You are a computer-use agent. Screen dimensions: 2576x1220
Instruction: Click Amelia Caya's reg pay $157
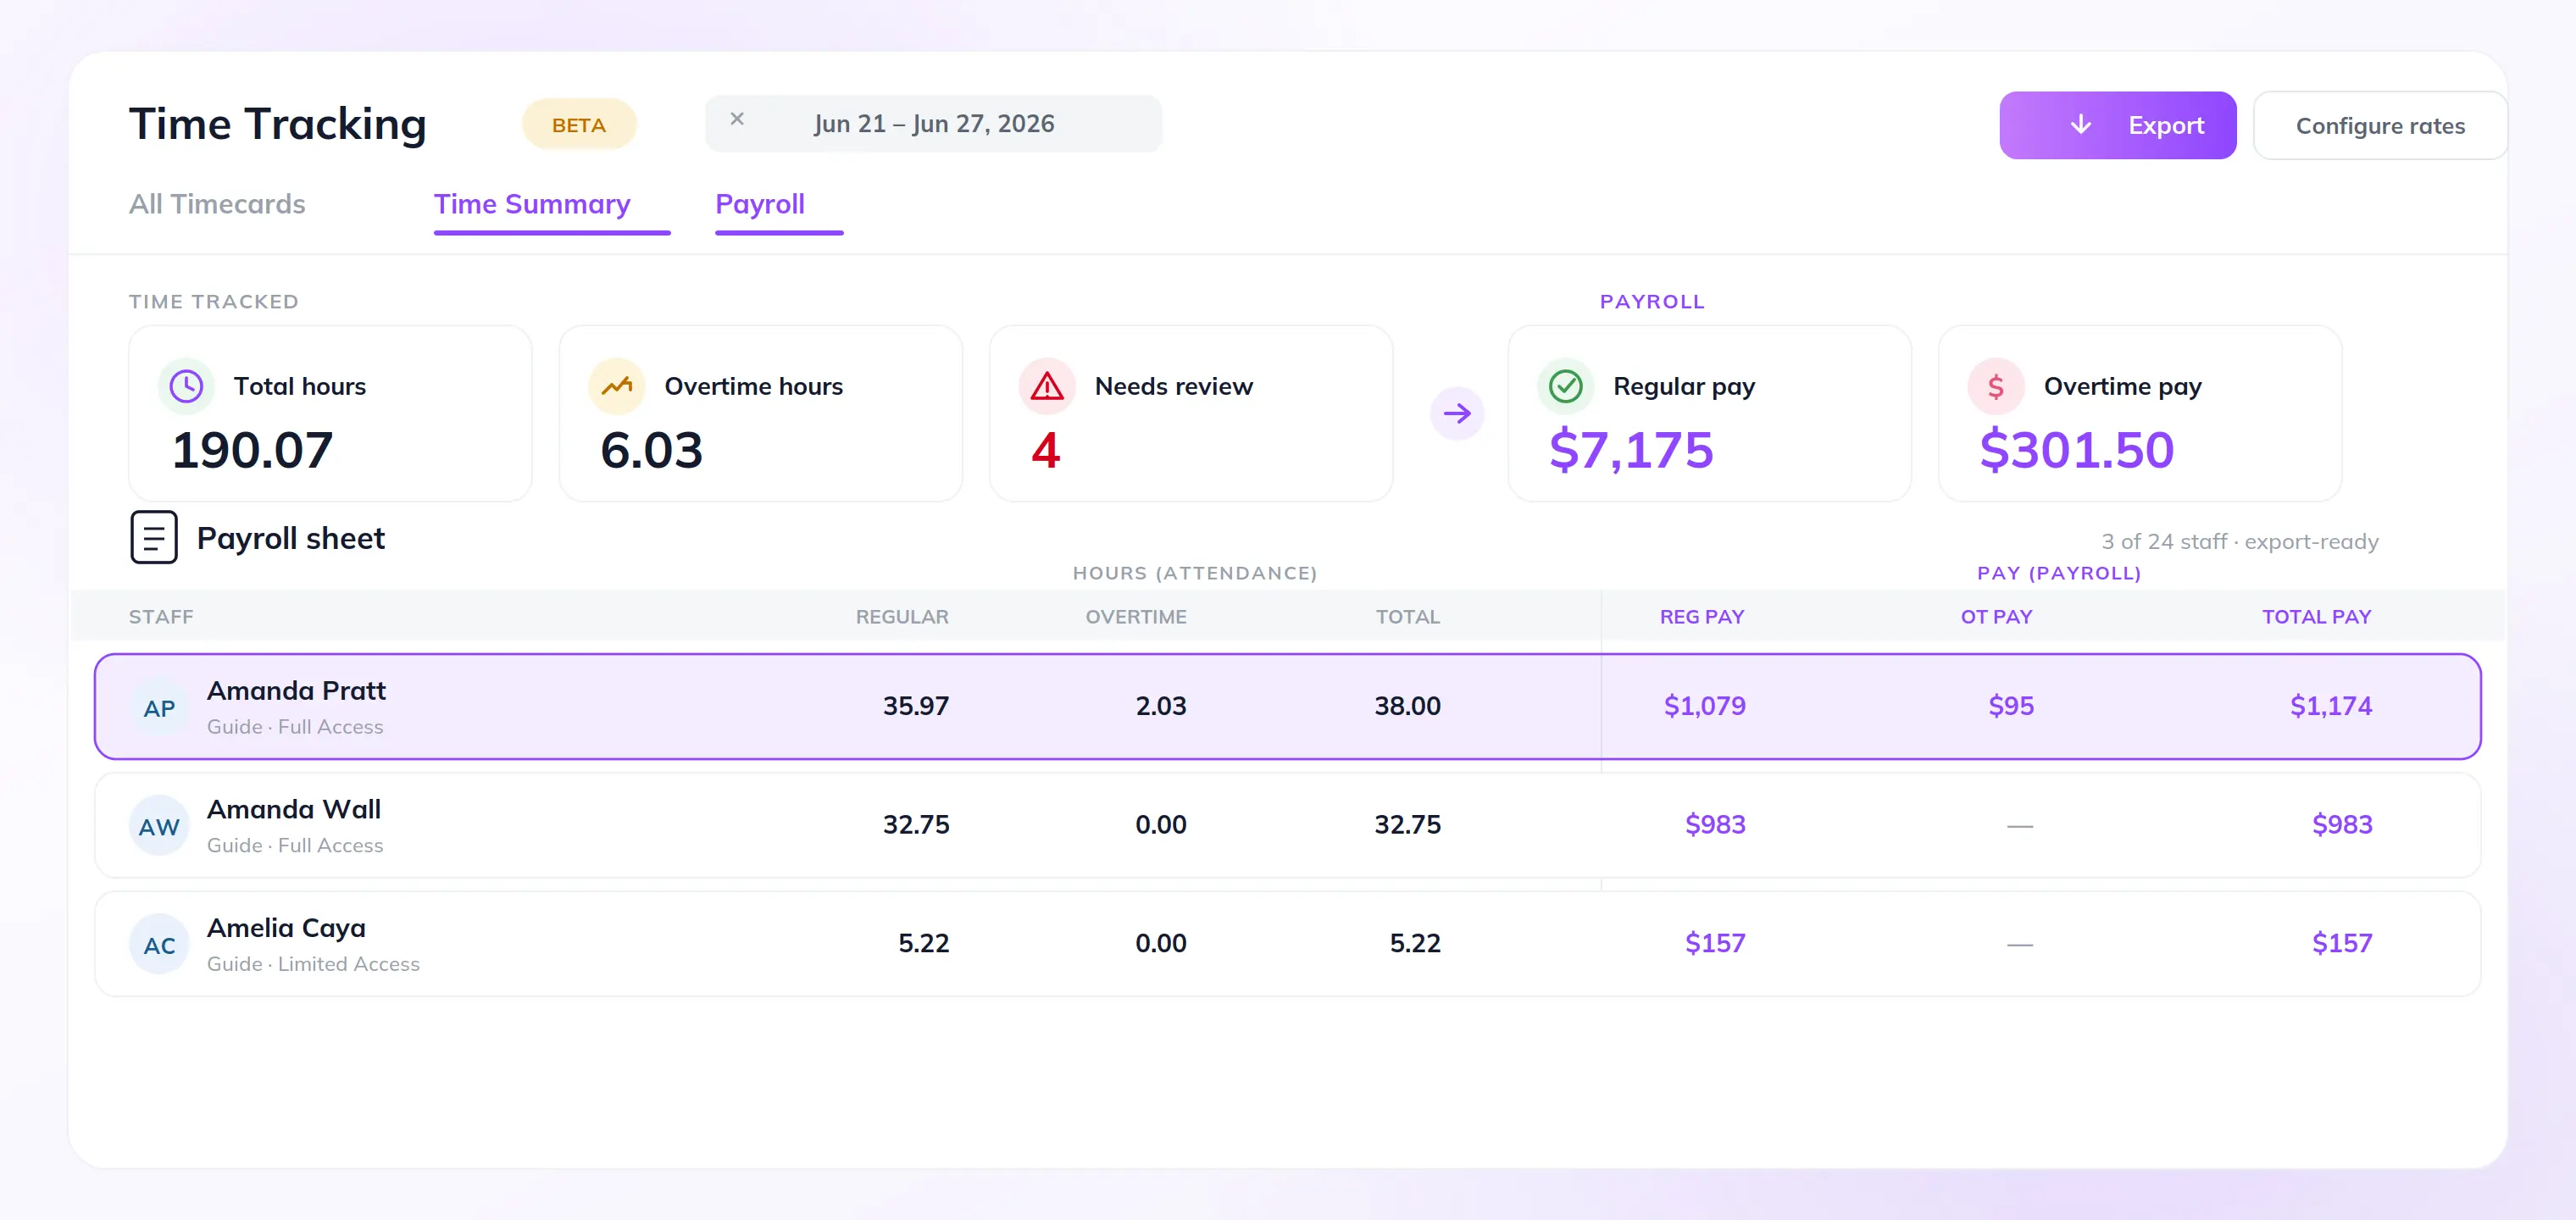[1716, 943]
